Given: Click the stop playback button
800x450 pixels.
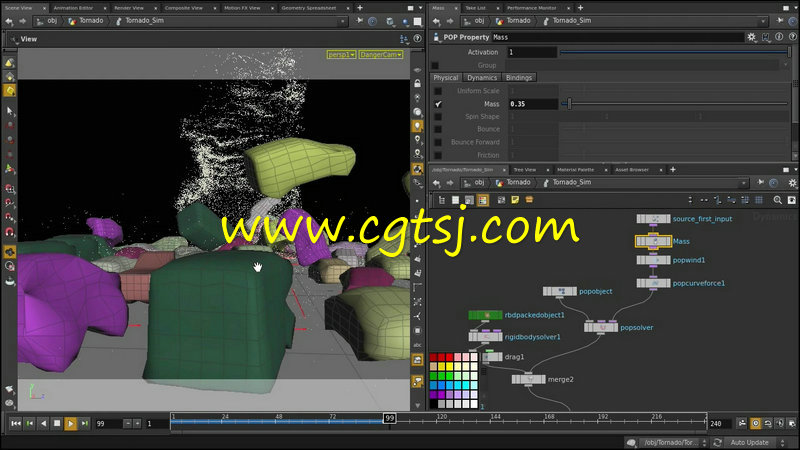Looking at the screenshot, I should (x=57, y=423).
